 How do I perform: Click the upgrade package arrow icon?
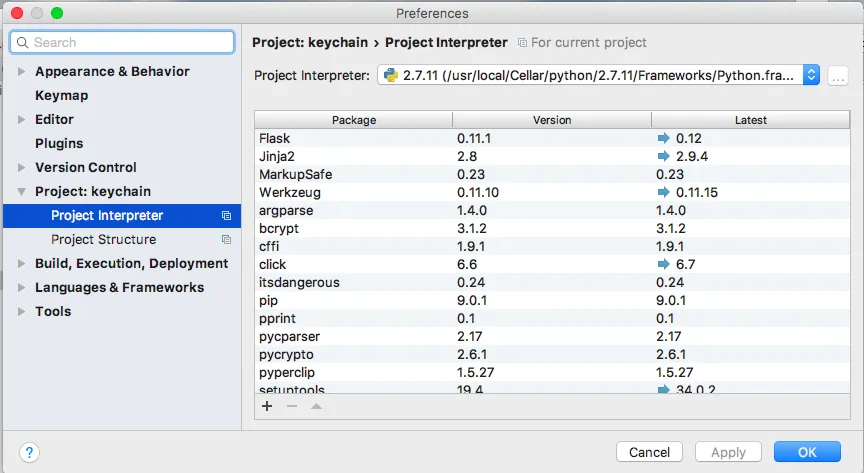click(x=316, y=406)
